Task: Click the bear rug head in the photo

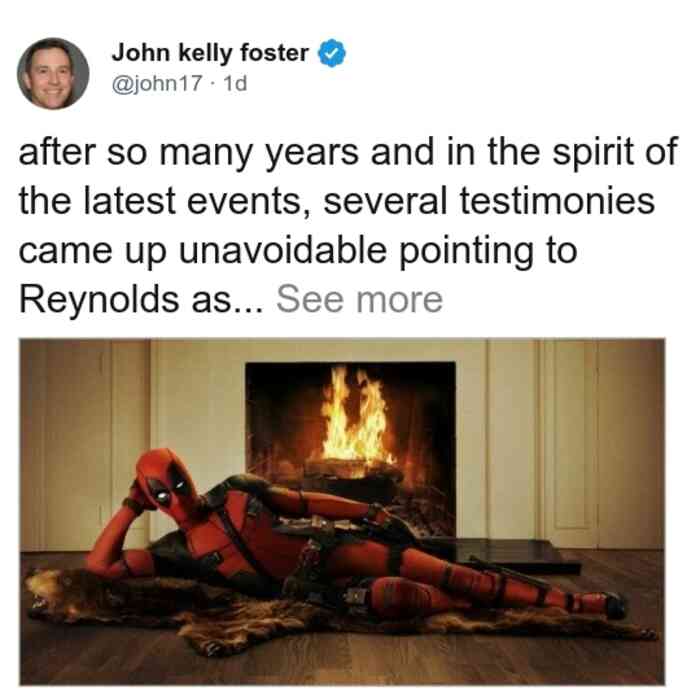Action: point(49,596)
